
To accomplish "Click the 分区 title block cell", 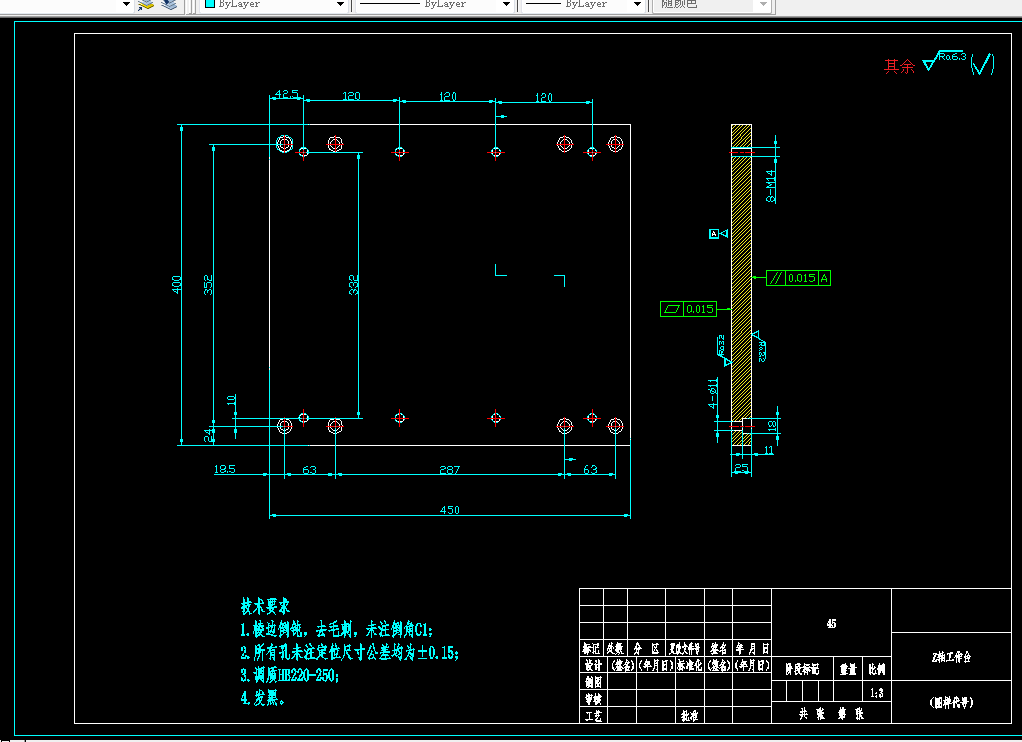I will 646,648.
